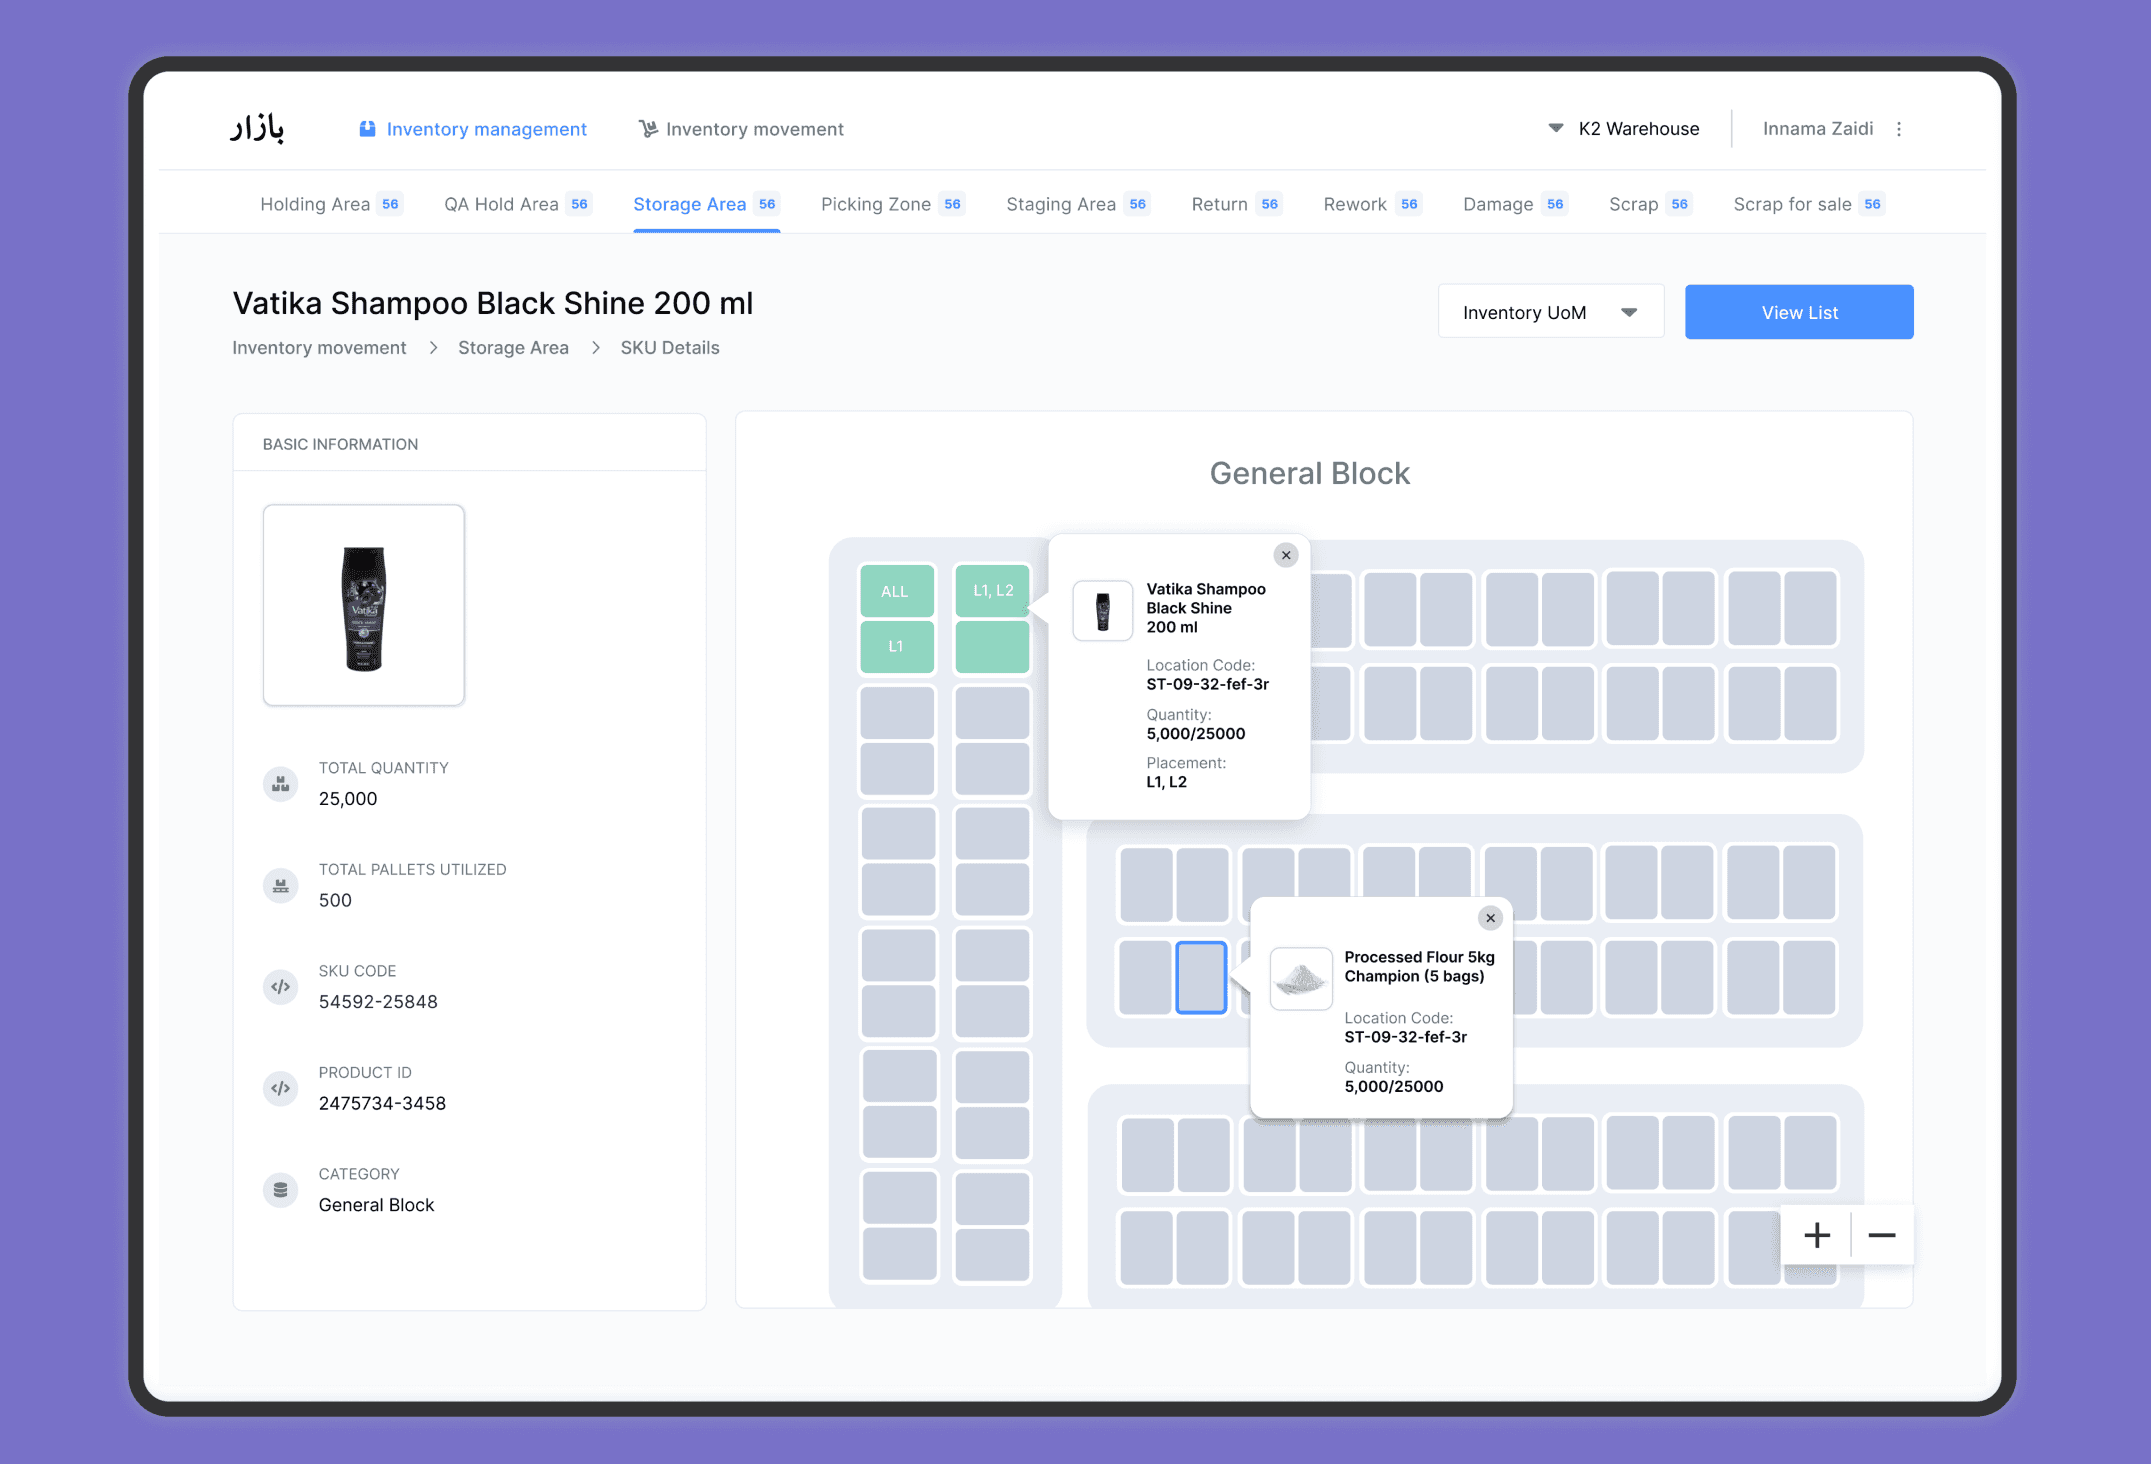Switch to the Picking Zone tab
Viewport: 2151px width, 1464px height.
[893, 204]
